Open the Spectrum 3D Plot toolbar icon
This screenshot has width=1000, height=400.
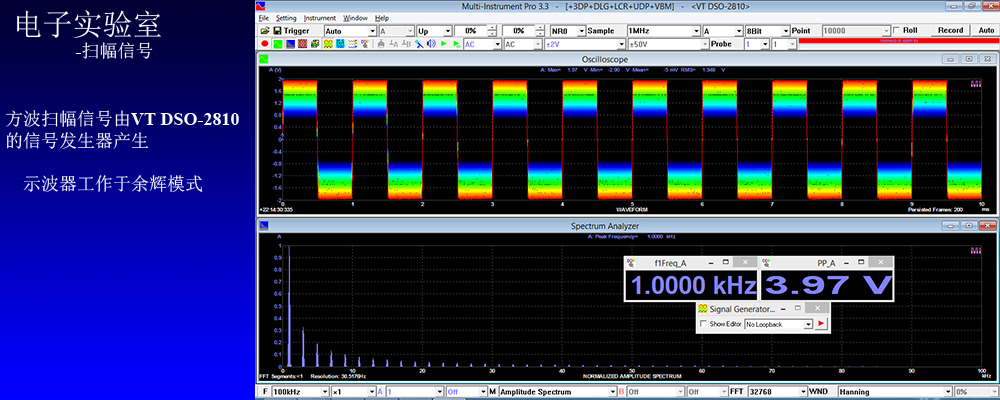315,44
